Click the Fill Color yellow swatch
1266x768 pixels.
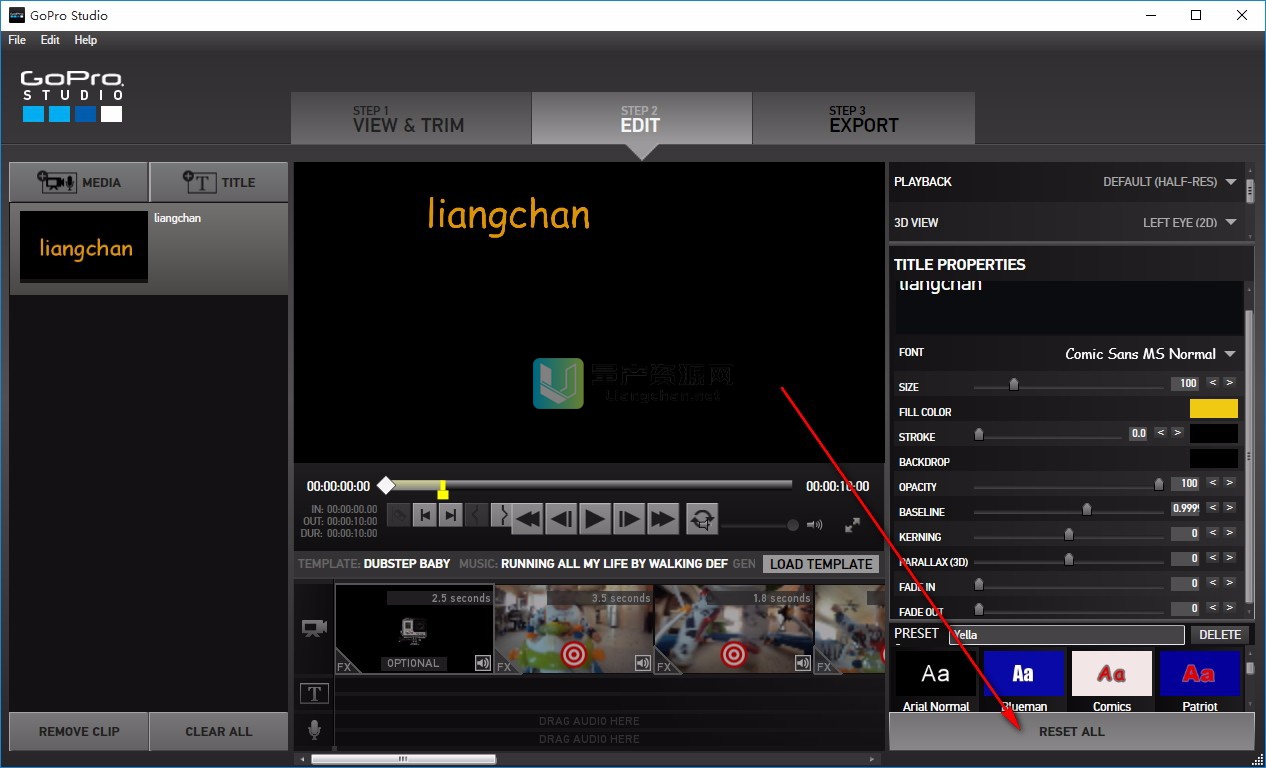pyautogui.click(x=1213, y=408)
